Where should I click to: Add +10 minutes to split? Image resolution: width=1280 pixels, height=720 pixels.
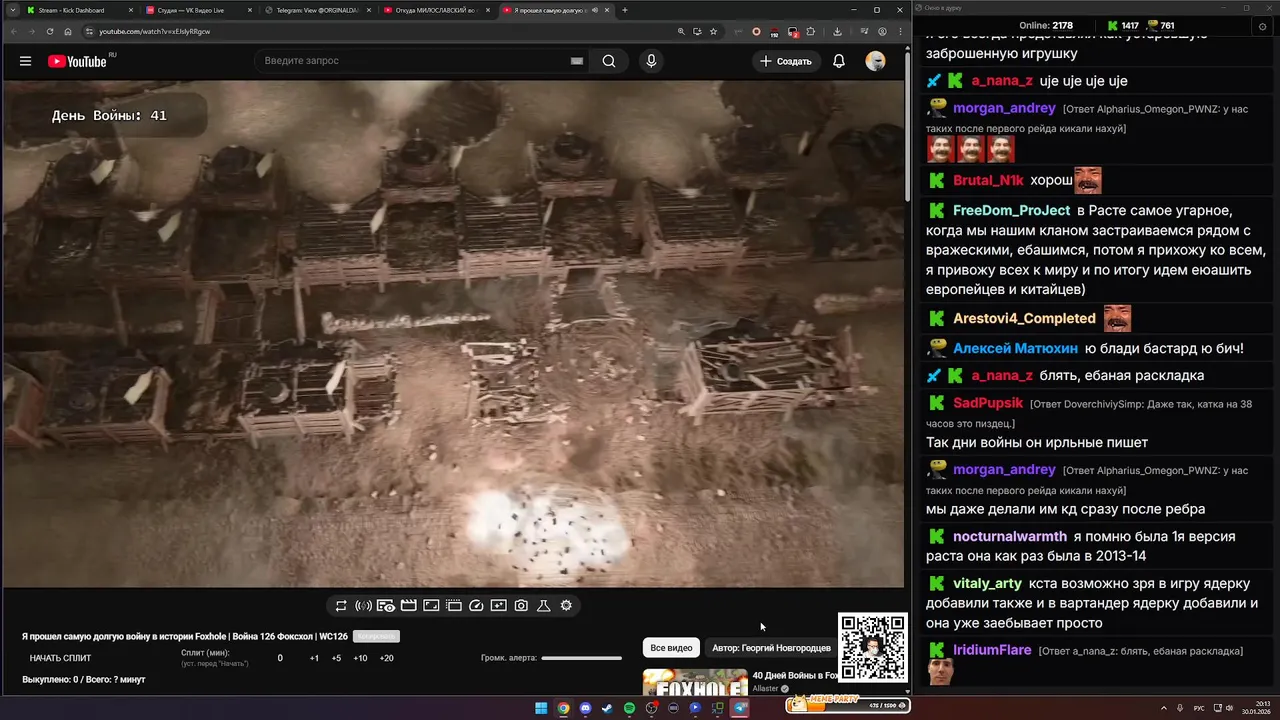click(360, 658)
